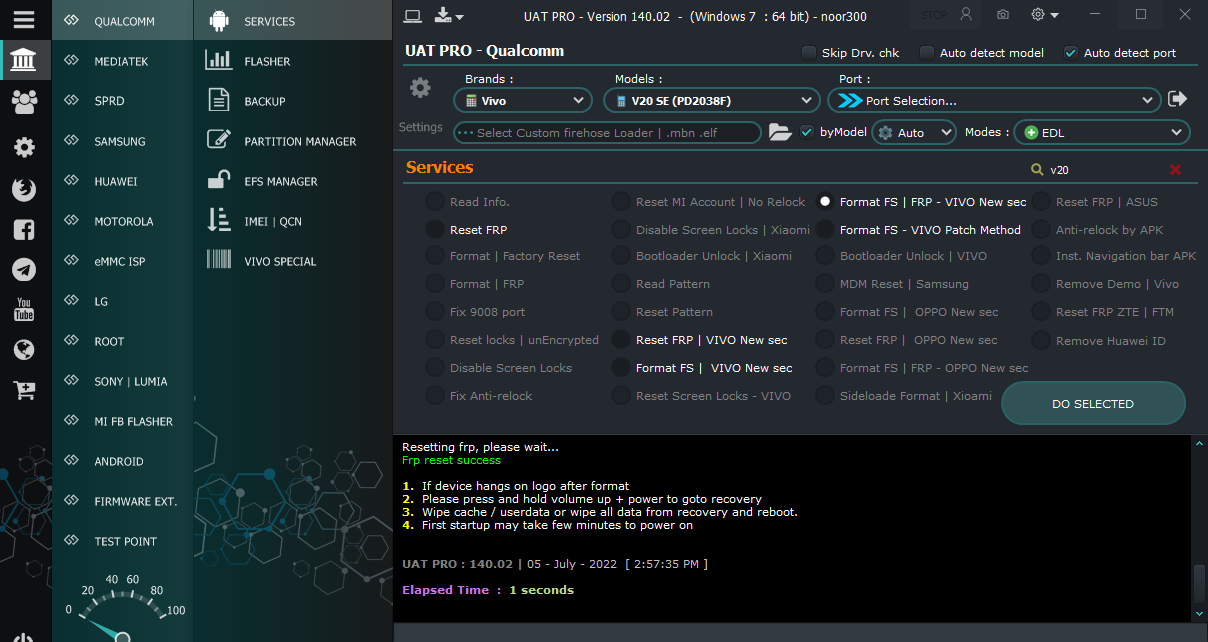Open the Auto loader dropdown

coord(914,132)
